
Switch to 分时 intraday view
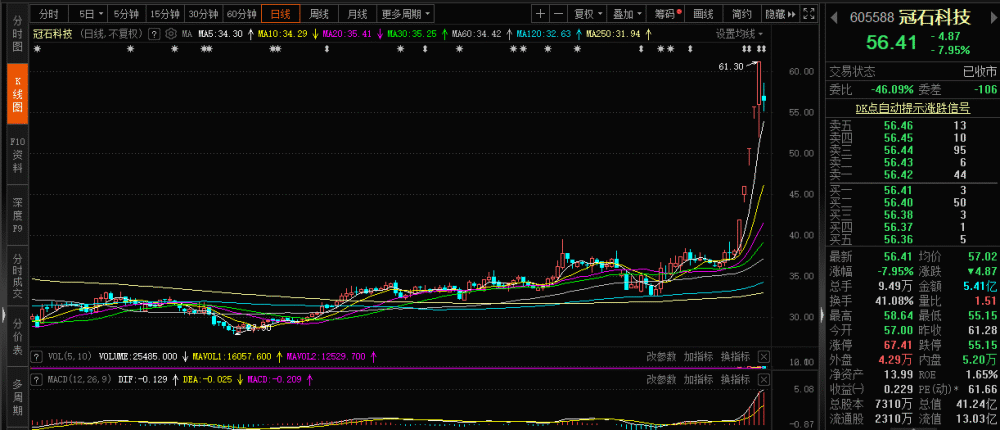click(x=48, y=13)
